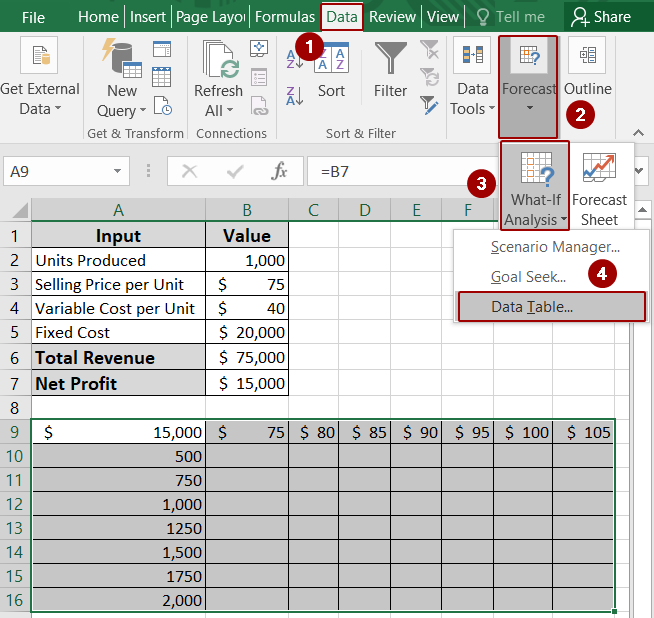
Task: Click the cell 'Fixed Cost'
Action: (x=118, y=332)
